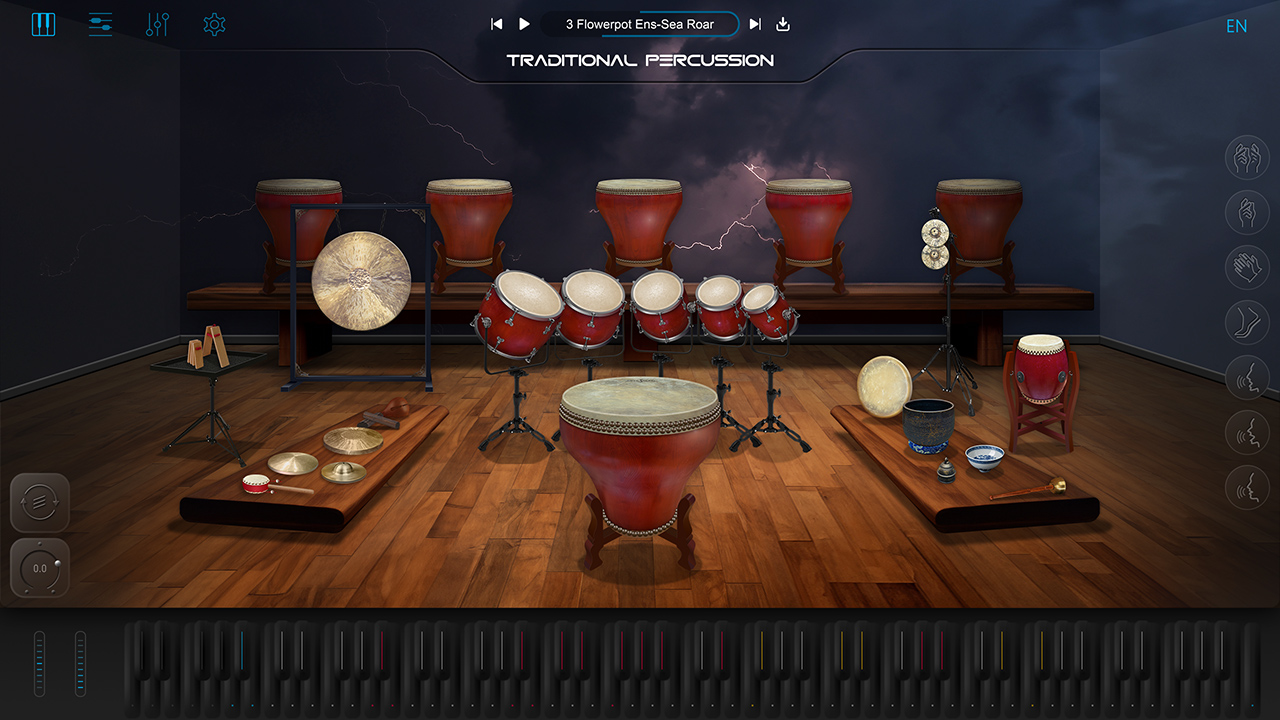Strike the dark blue singing bowl
The height and width of the screenshot is (720, 1280).
pos(928,425)
